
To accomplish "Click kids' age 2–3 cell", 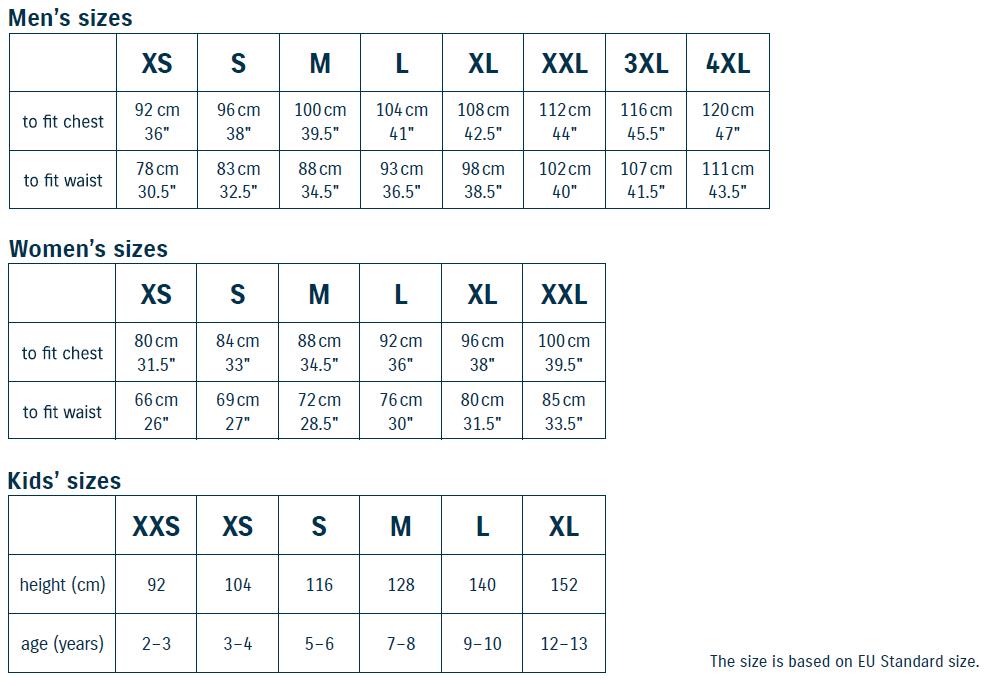I will point(156,643).
